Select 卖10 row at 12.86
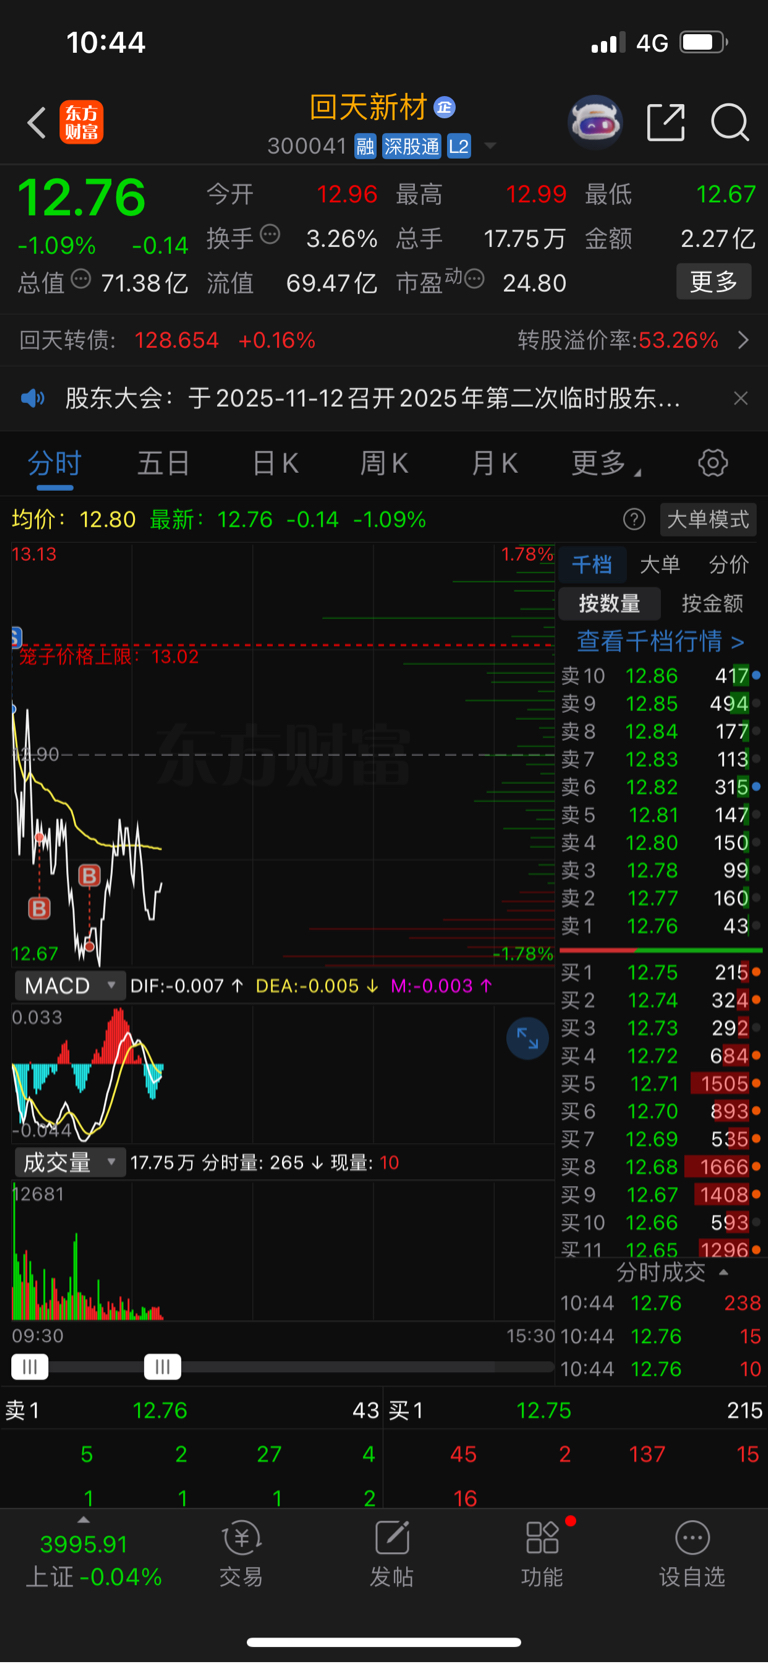Viewport: 768px width, 1663px height. (x=660, y=676)
